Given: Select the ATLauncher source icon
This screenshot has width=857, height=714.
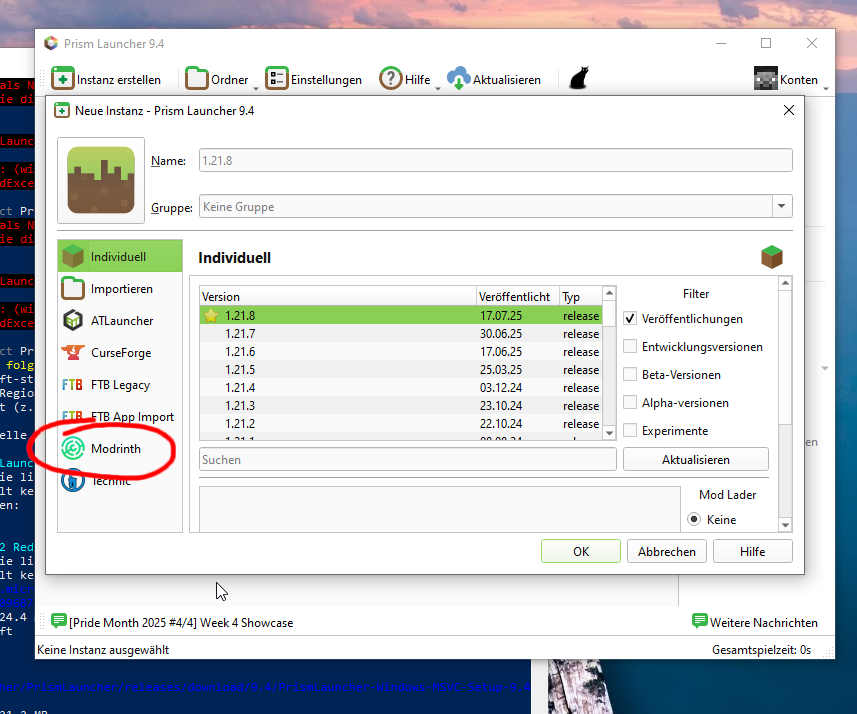Looking at the screenshot, I should click(73, 321).
